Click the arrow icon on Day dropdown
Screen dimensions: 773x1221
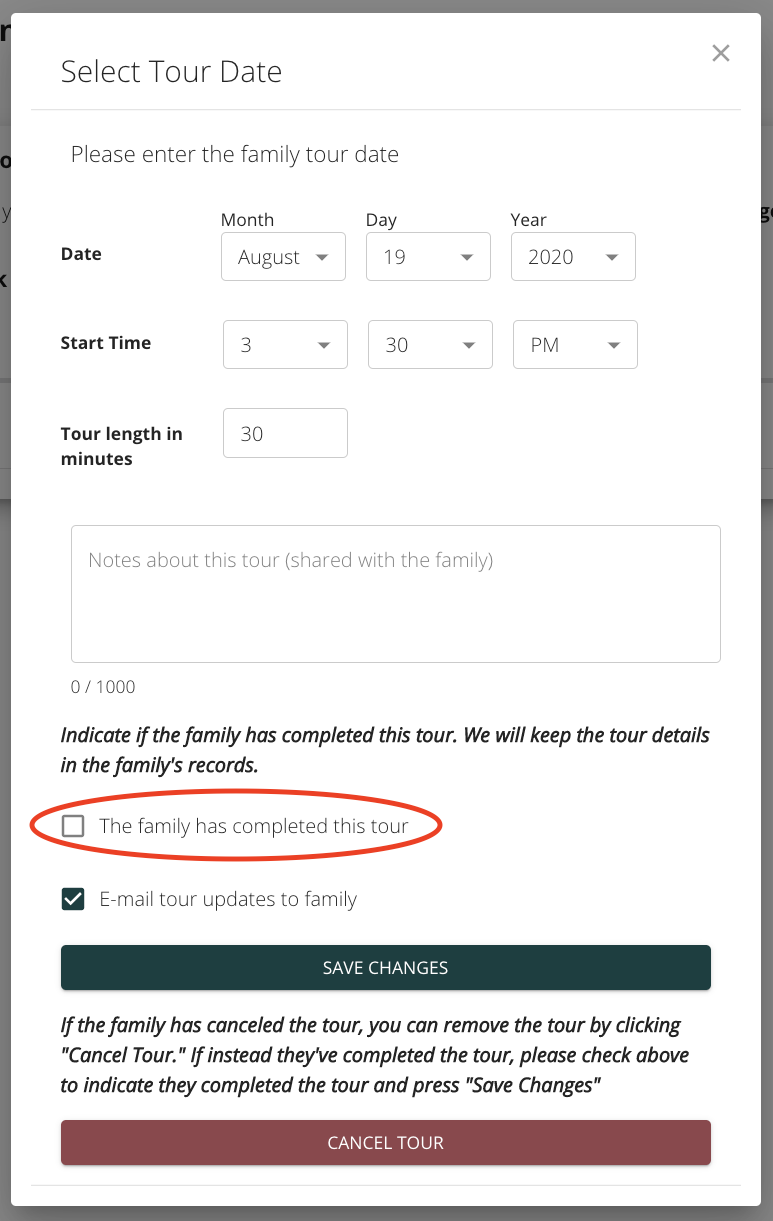[467, 258]
